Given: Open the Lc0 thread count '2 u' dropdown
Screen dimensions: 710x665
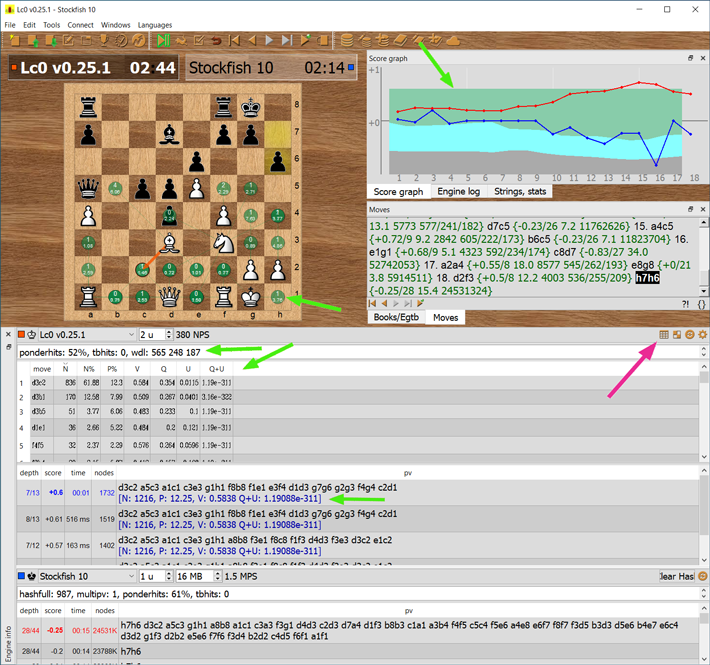Looking at the screenshot, I should pos(155,334).
